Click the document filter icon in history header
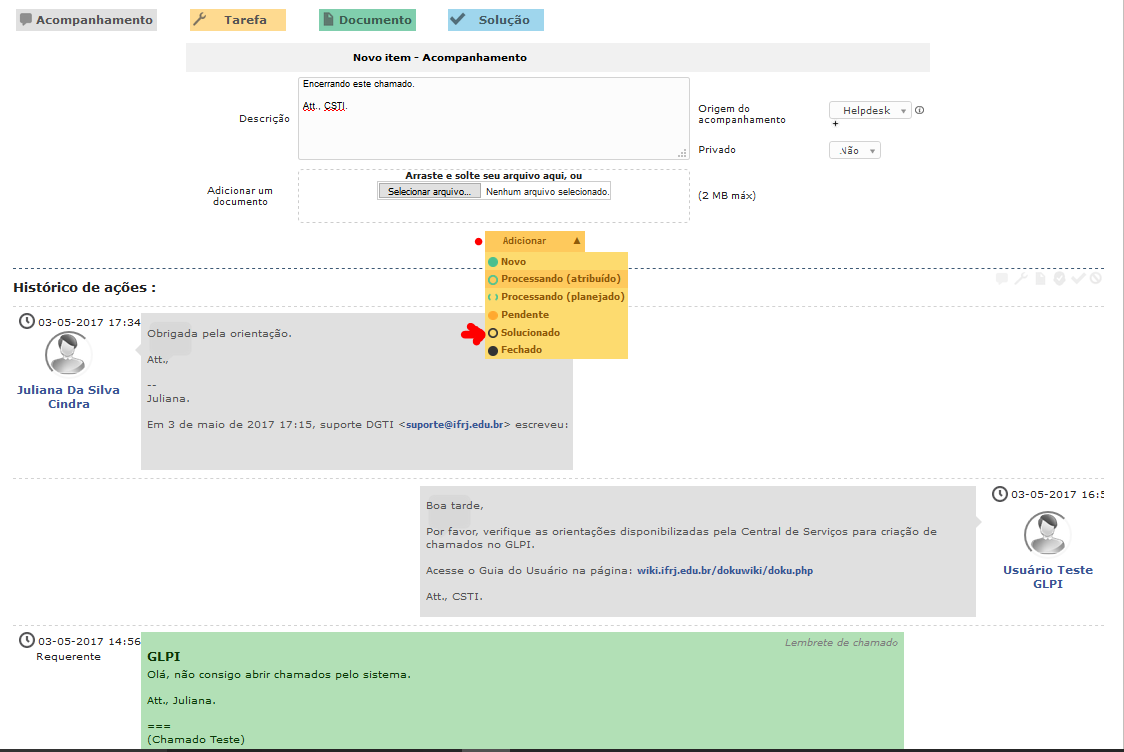Image resolution: width=1124 pixels, height=752 pixels. tap(1039, 279)
